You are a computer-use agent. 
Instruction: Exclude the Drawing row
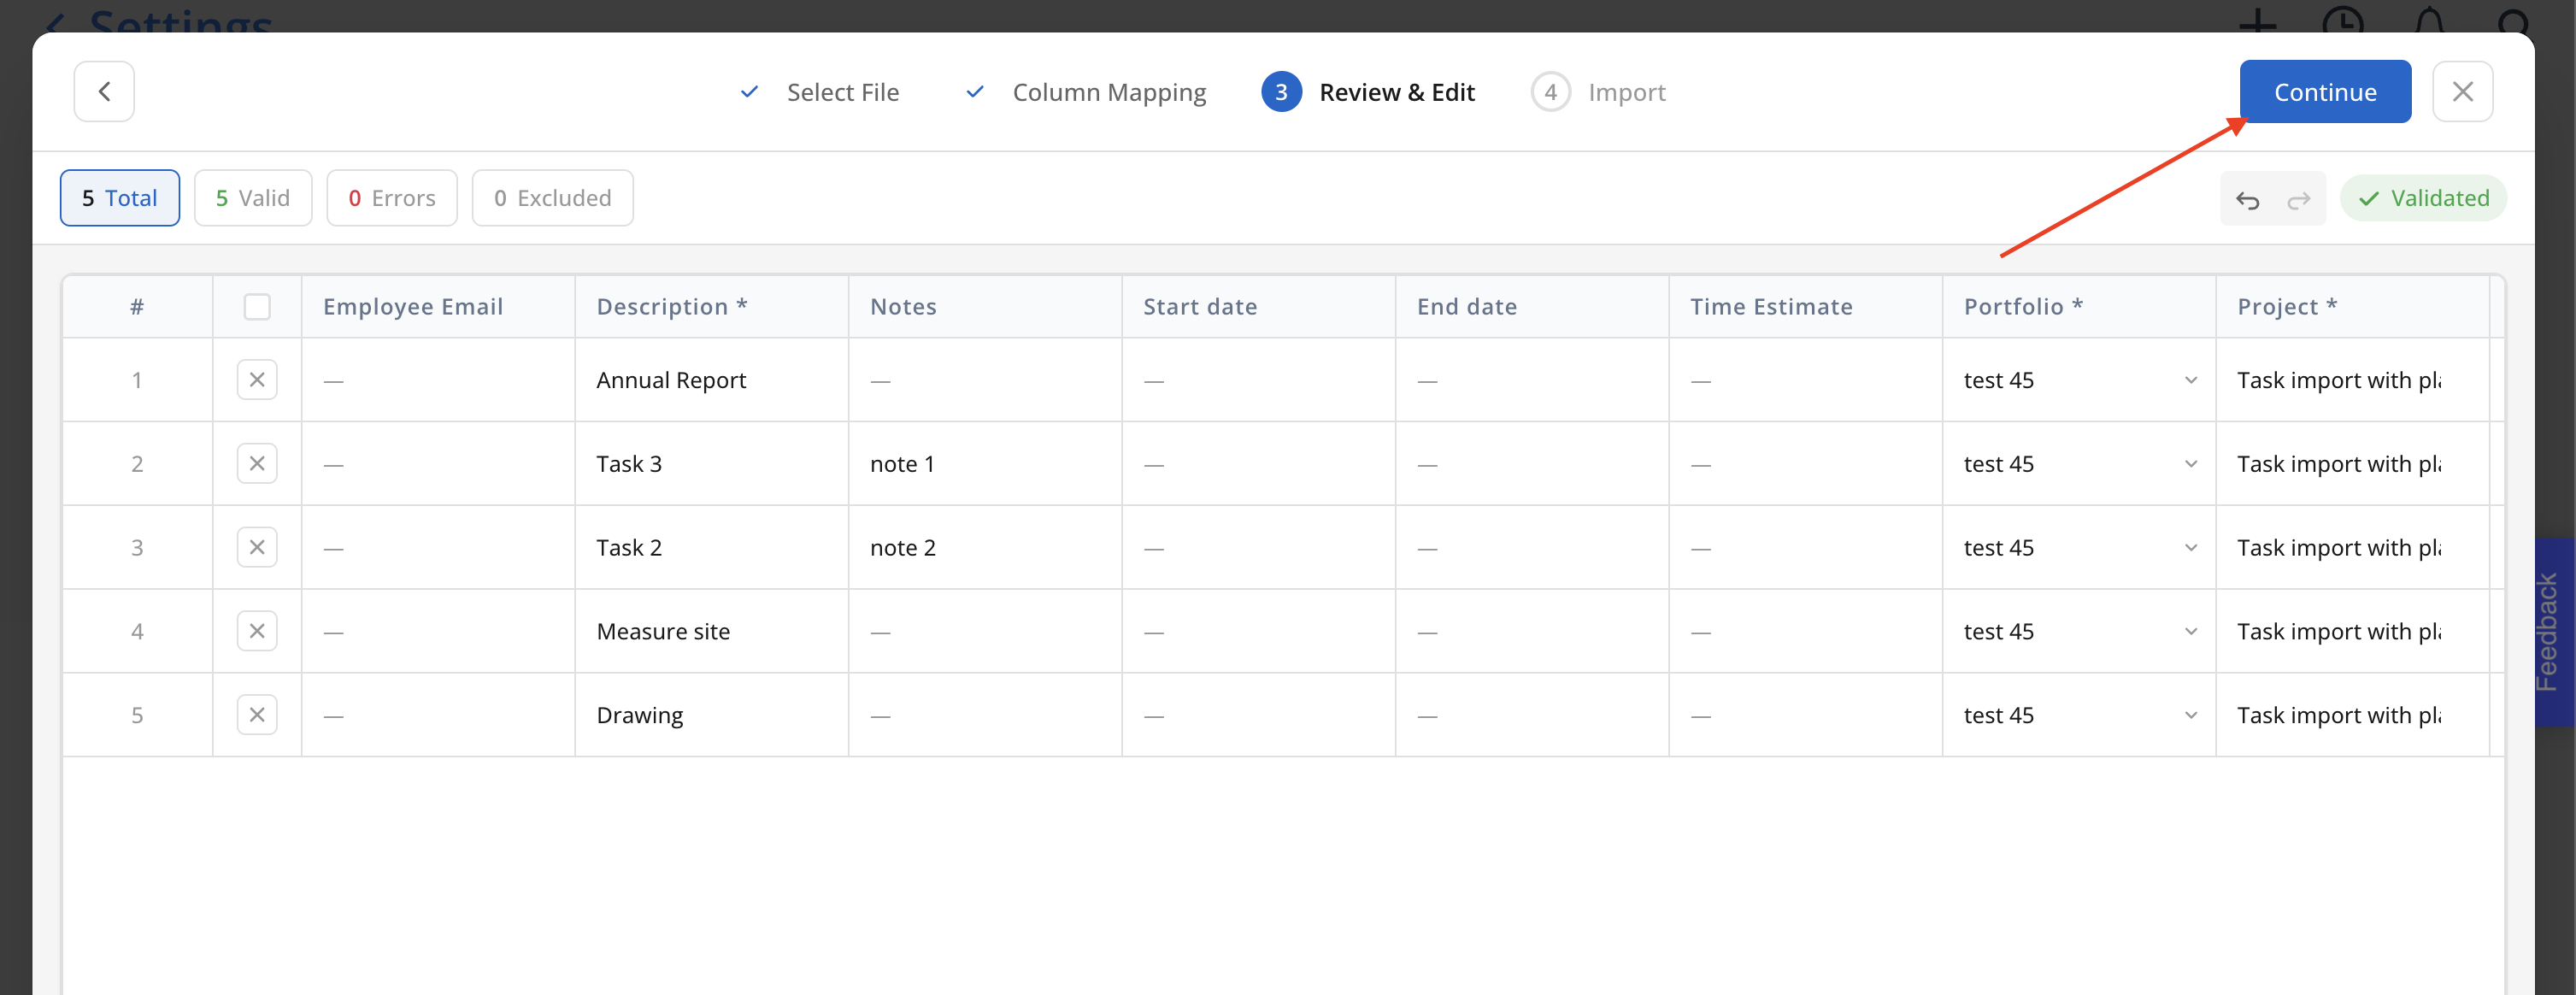pos(257,715)
